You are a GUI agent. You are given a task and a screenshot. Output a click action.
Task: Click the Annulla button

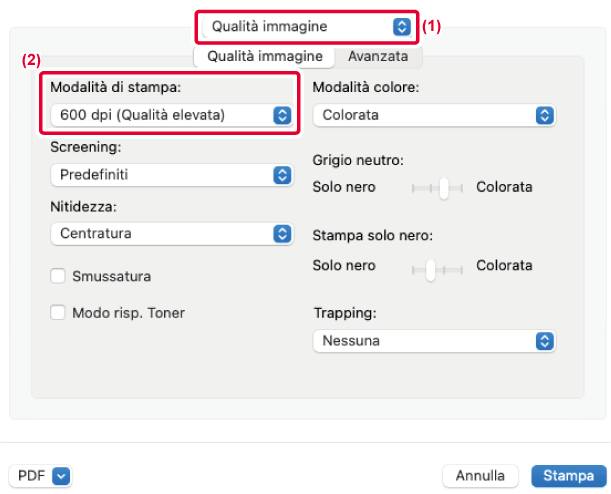[x=480, y=476]
